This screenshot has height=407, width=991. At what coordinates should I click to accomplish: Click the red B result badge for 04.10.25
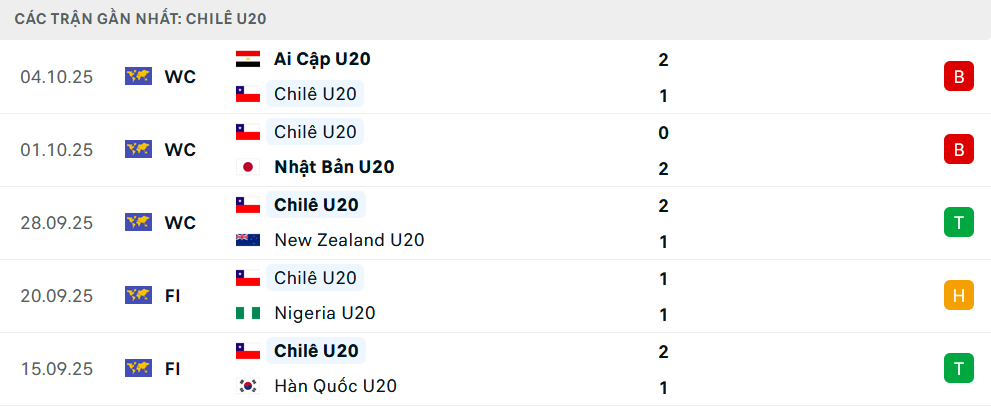pos(958,76)
